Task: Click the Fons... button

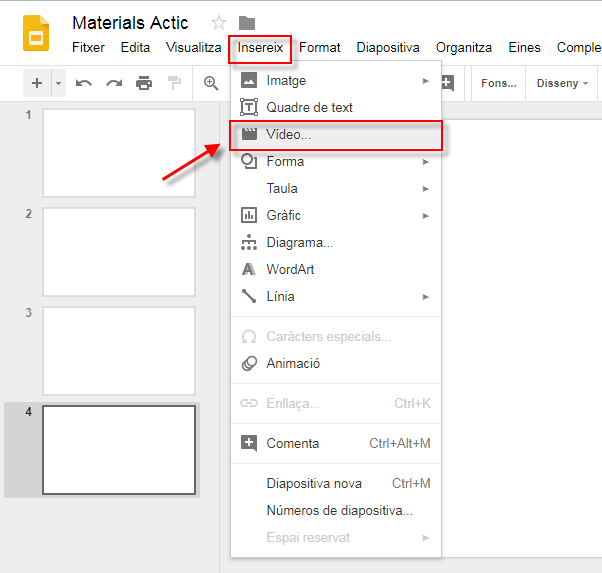Action: coord(499,83)
